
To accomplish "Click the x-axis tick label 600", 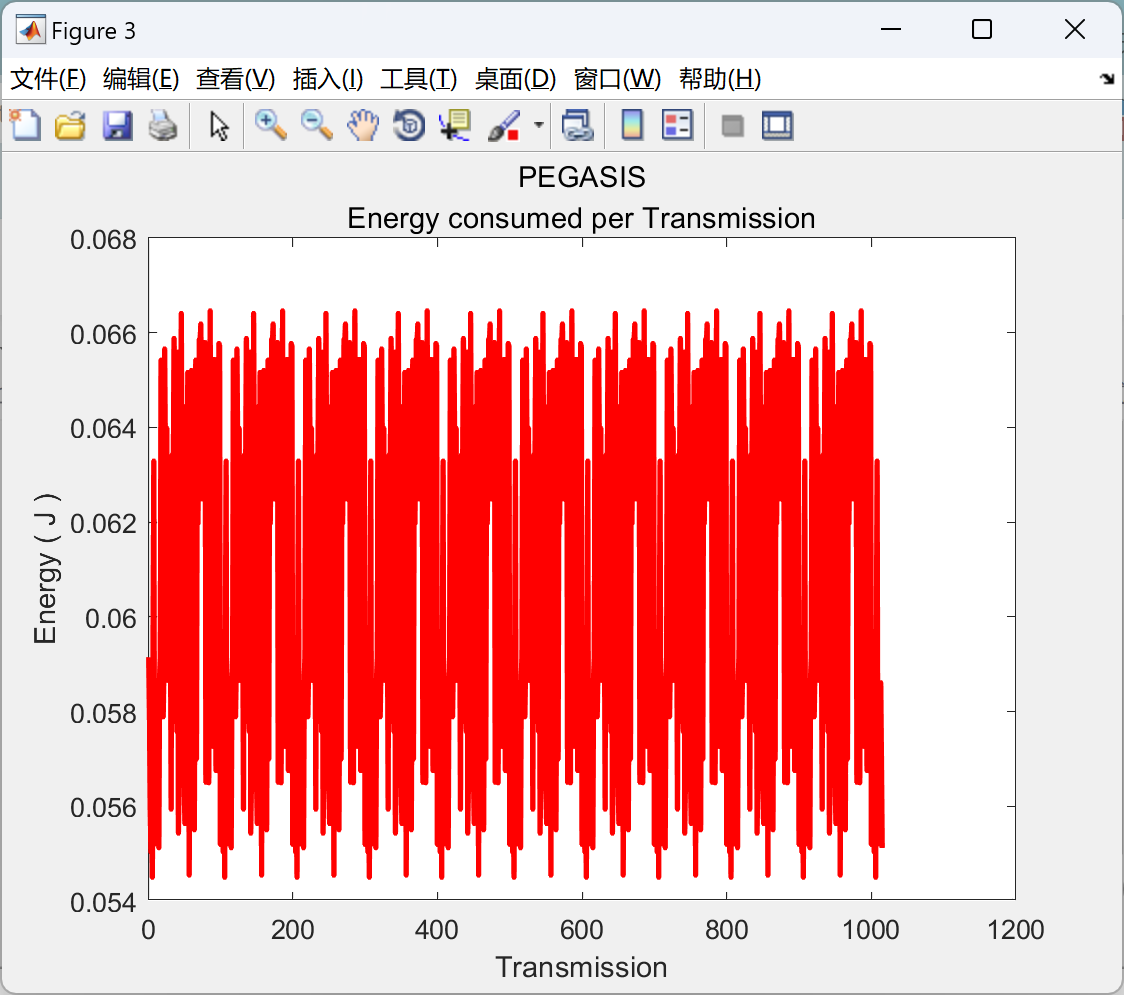I will click(581, 930).
